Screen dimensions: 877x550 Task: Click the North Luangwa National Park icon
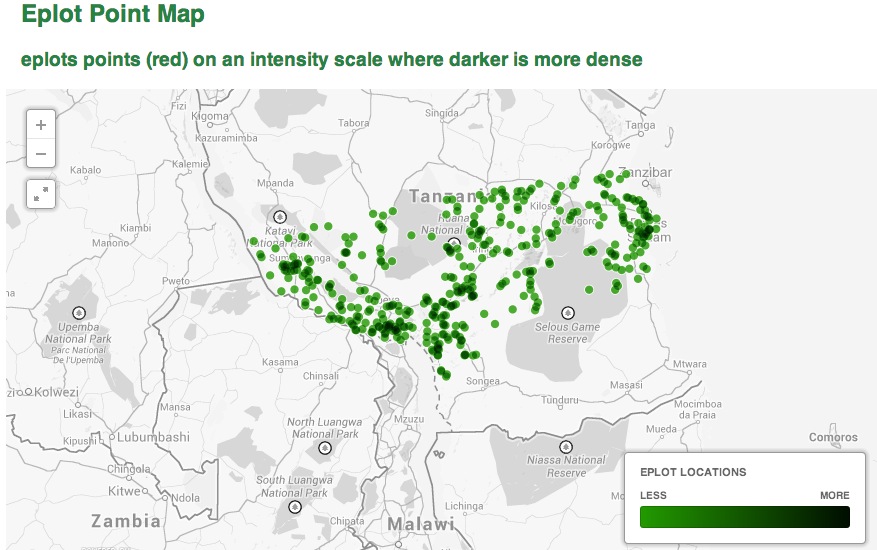325,448
